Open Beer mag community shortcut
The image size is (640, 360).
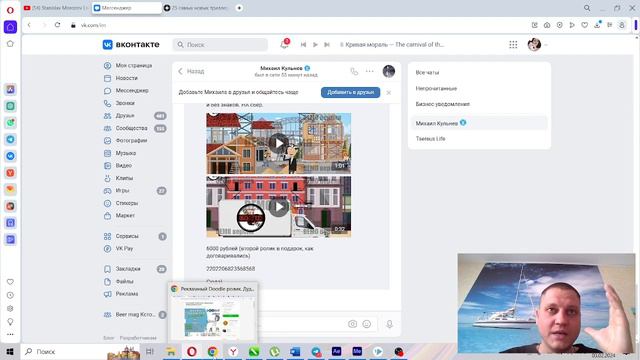point(135,315)
